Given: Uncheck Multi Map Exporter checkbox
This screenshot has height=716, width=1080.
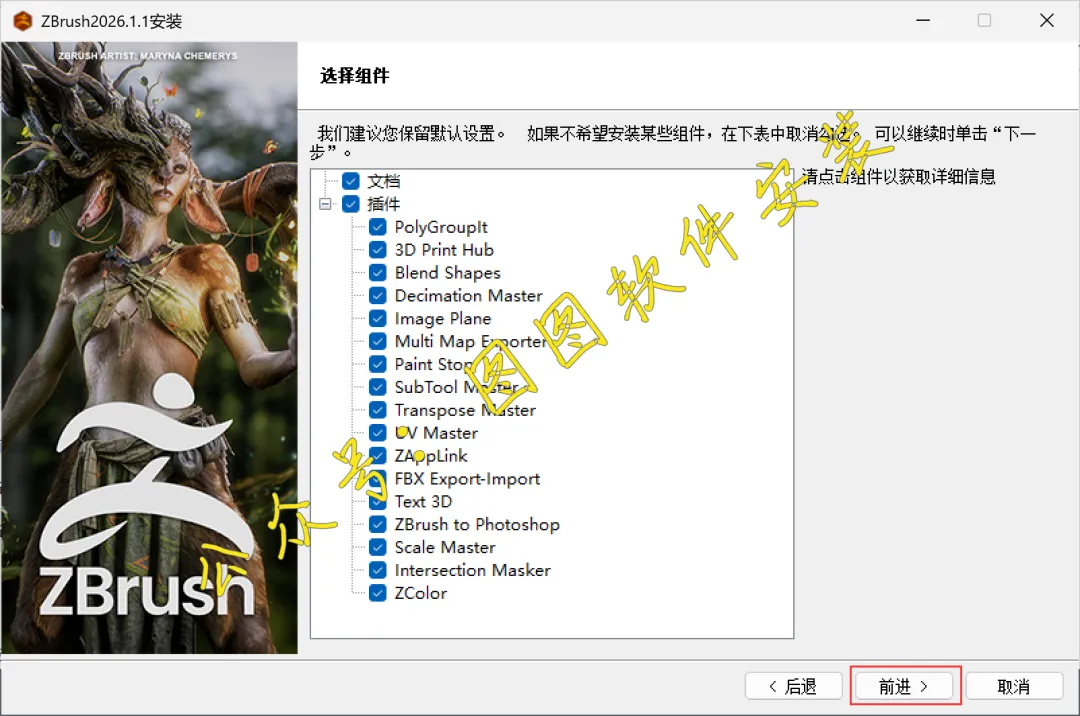Looking at the screenshot, I should [x=377, y=341].
